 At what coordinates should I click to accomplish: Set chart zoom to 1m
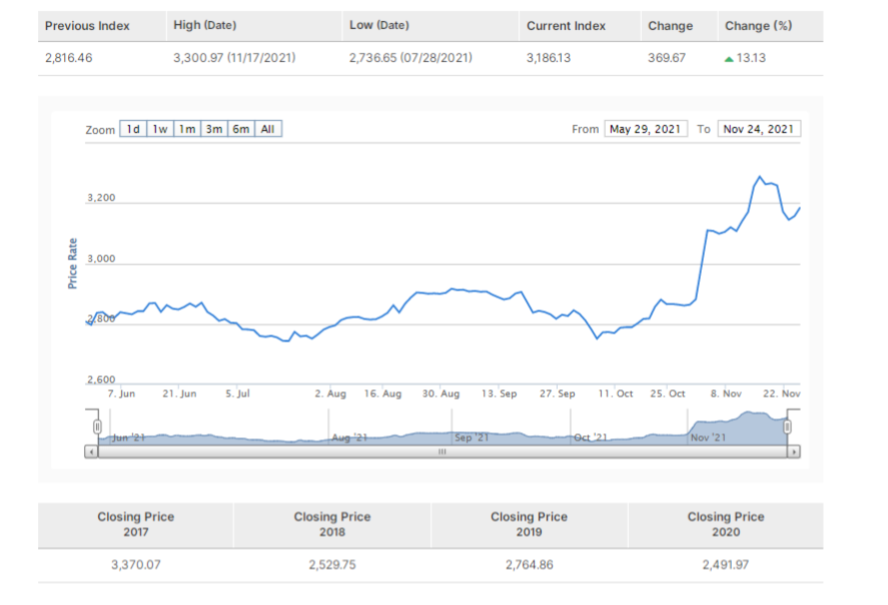point(187,129)
